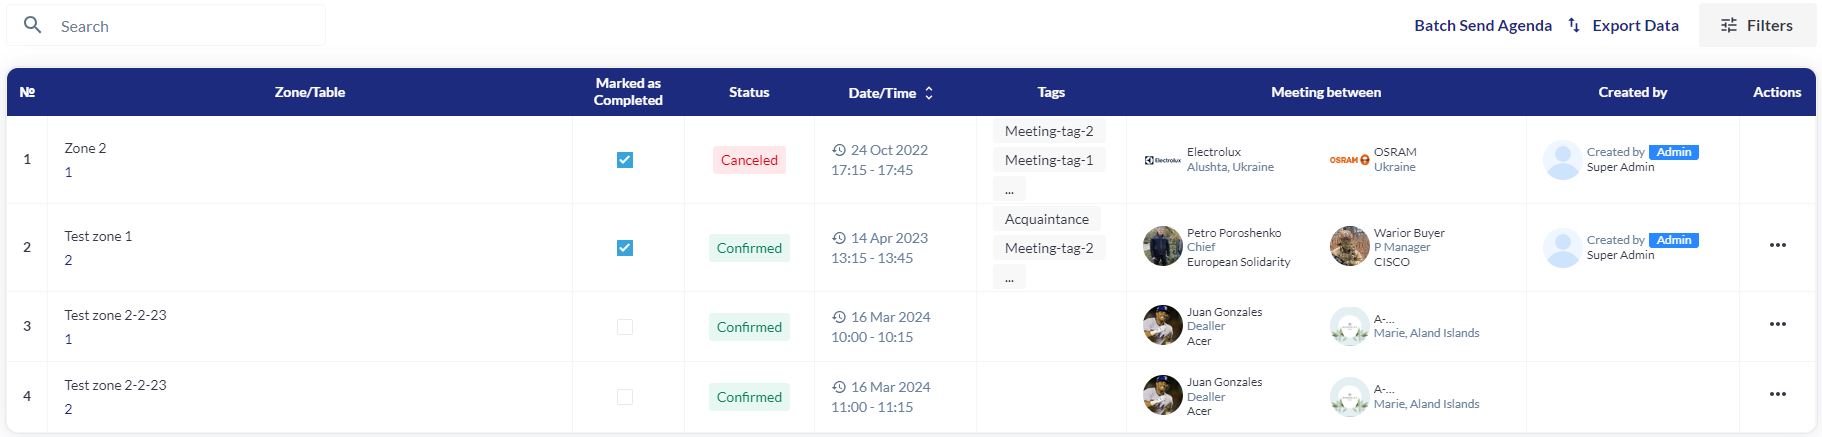Image resolution: width=1822 pixels, height=437 pixels.
Task: Uncheck completed checkbox for Zone 2 meeting
Action: (x=625, y=160)
